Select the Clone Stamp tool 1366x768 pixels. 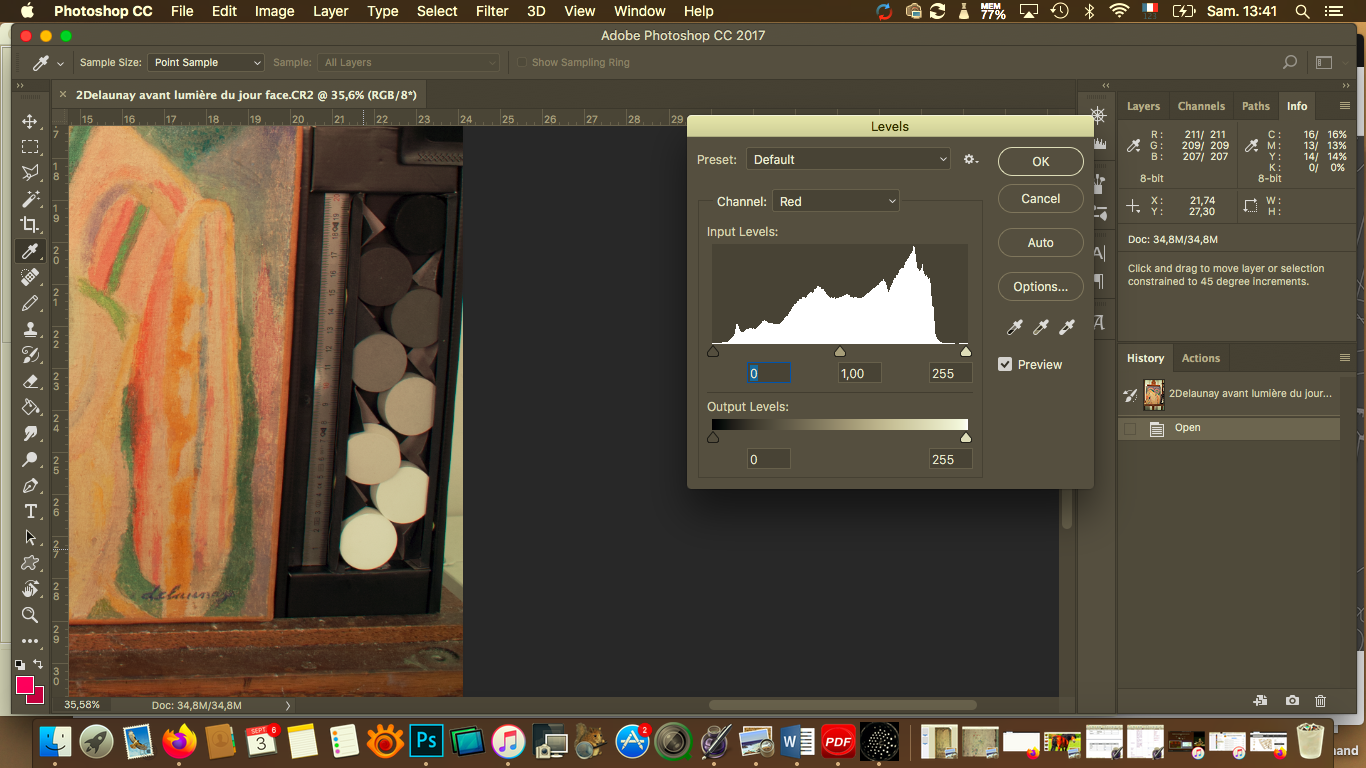click(x=30, y=329)
